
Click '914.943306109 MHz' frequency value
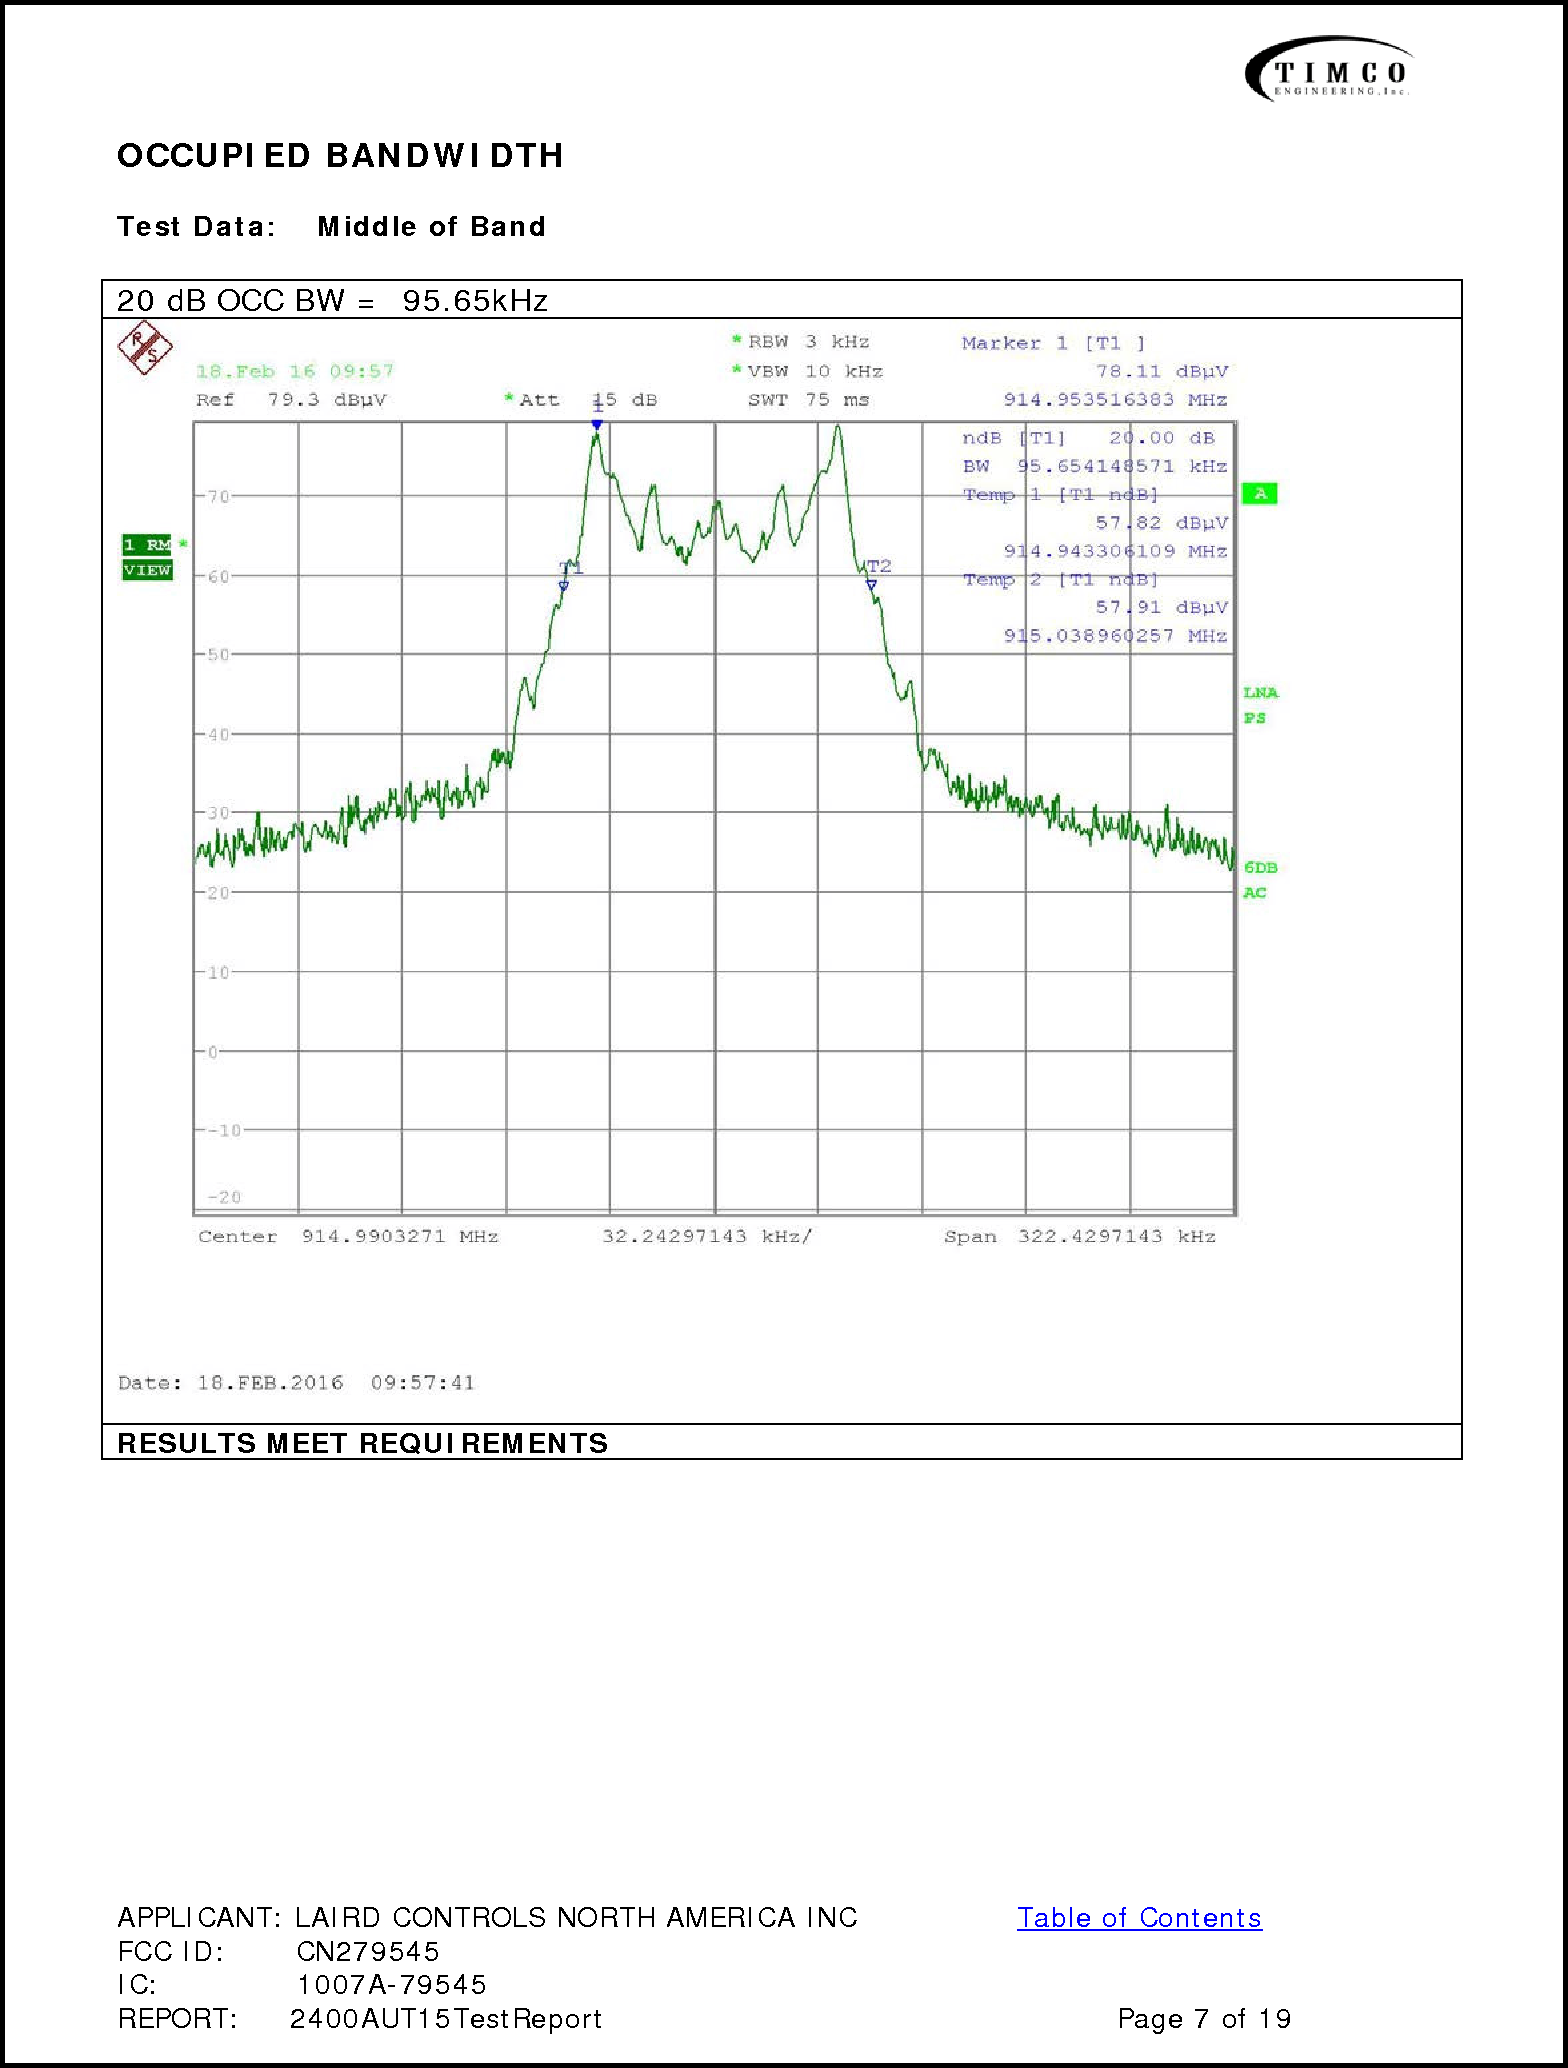tap(1115, 551)
